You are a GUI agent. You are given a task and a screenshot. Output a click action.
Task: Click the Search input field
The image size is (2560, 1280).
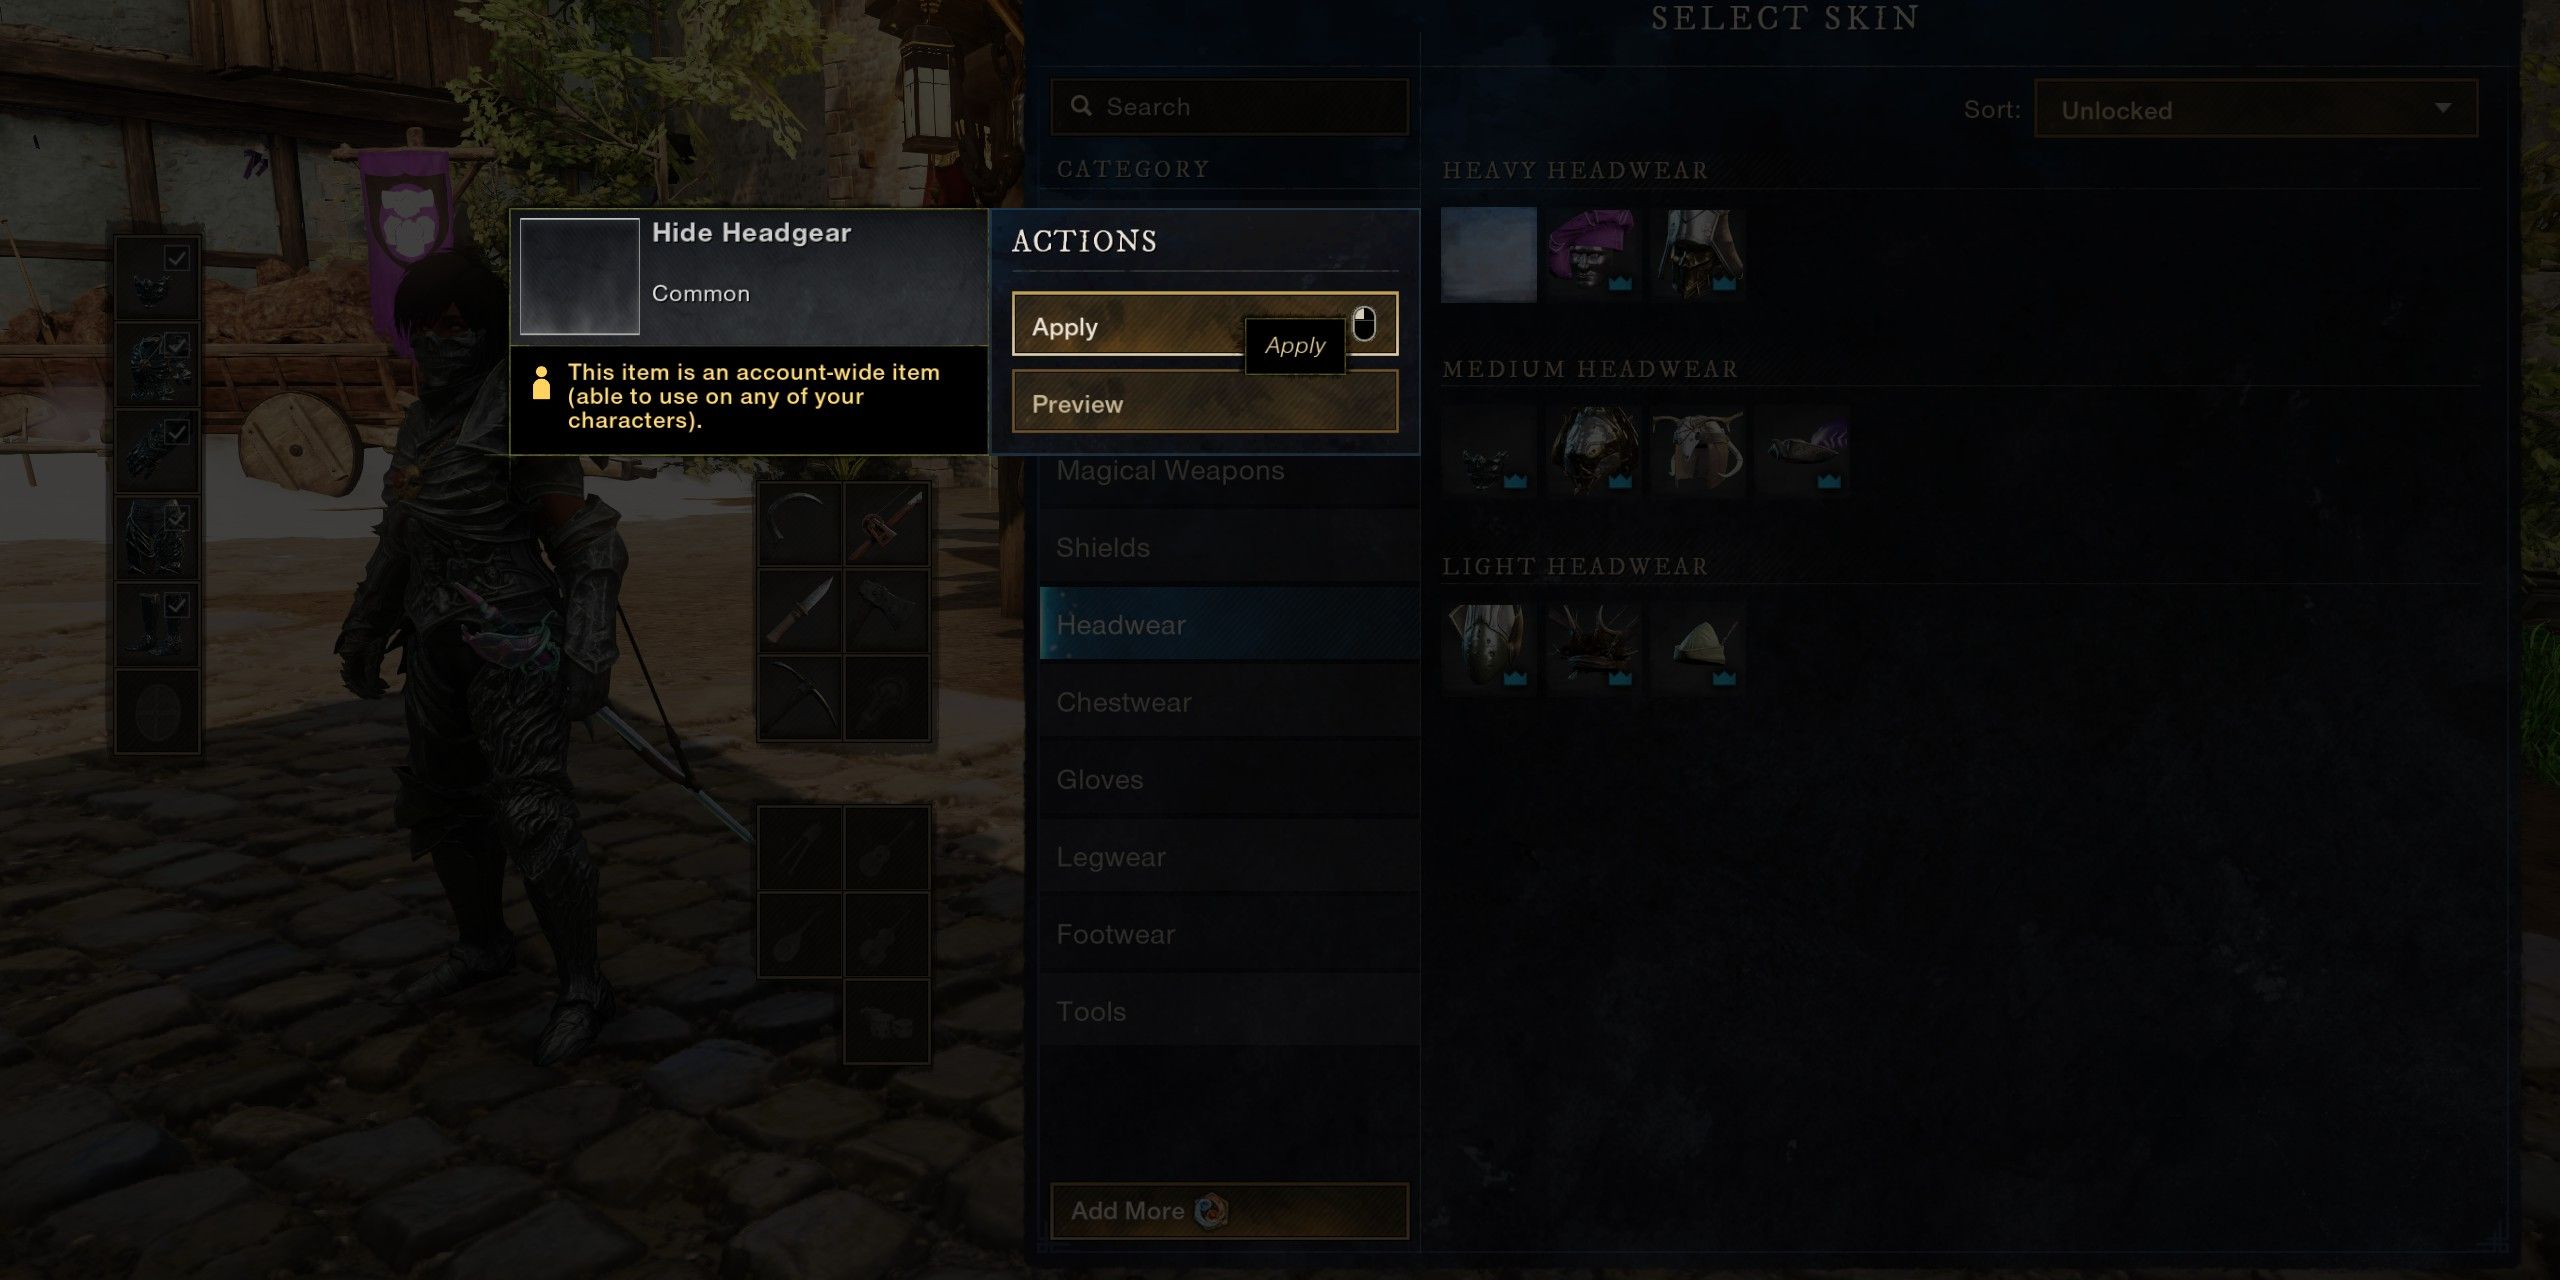click(x=1229, y=104)
